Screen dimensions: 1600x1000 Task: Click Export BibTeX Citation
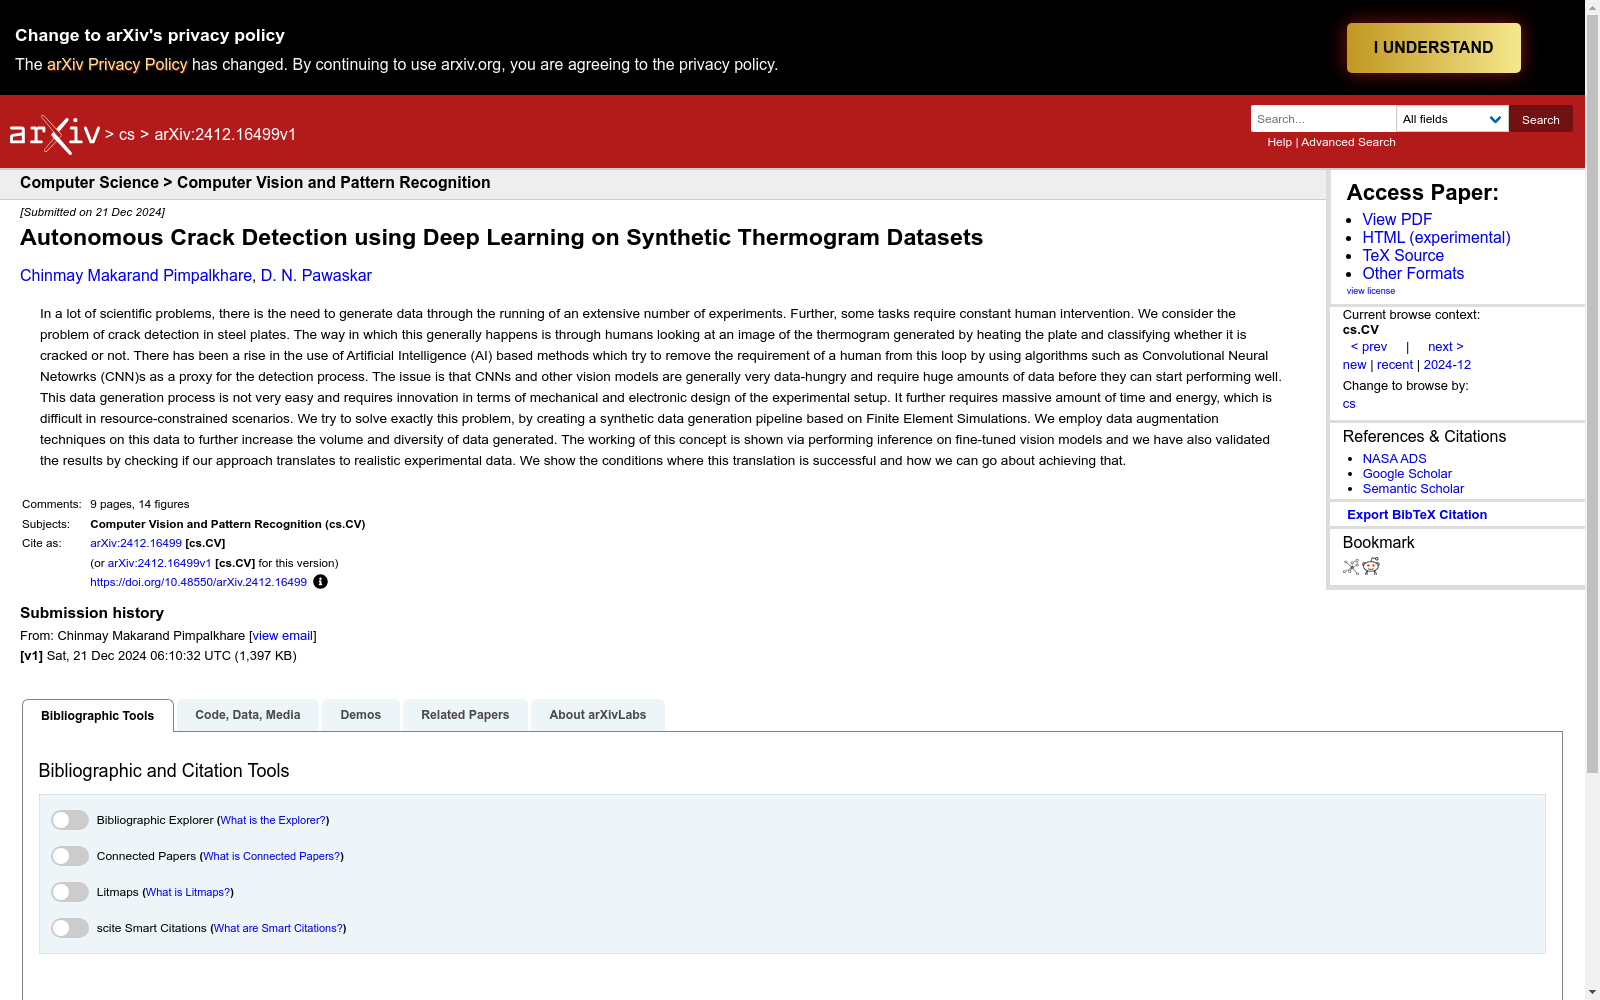click(1417, 515)
